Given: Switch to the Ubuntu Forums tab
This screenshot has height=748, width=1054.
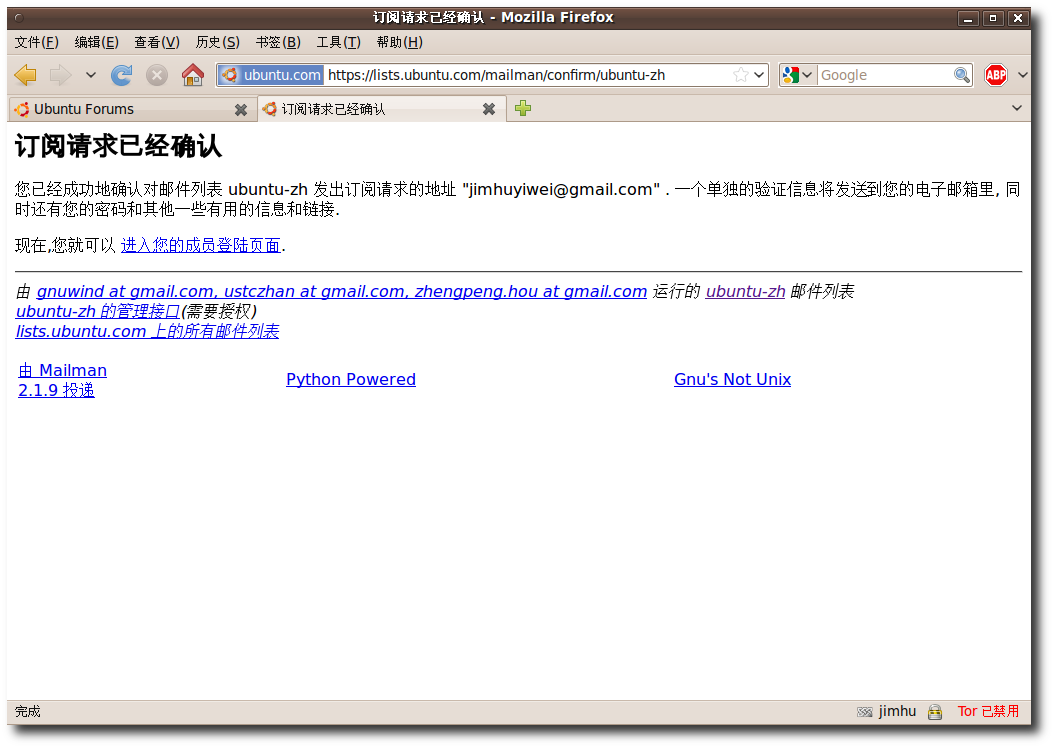Looking at the screenshot, I should [132, 109].
